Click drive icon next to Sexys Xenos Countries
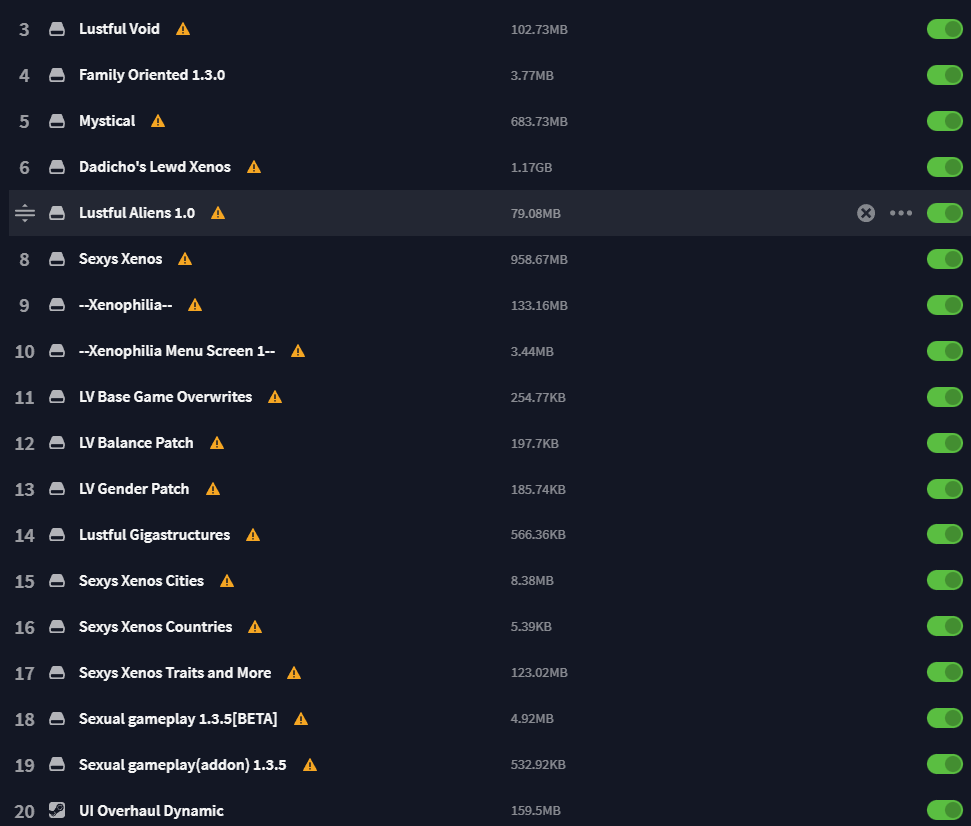Screen dimensions: 971x826 coord(57,627)
